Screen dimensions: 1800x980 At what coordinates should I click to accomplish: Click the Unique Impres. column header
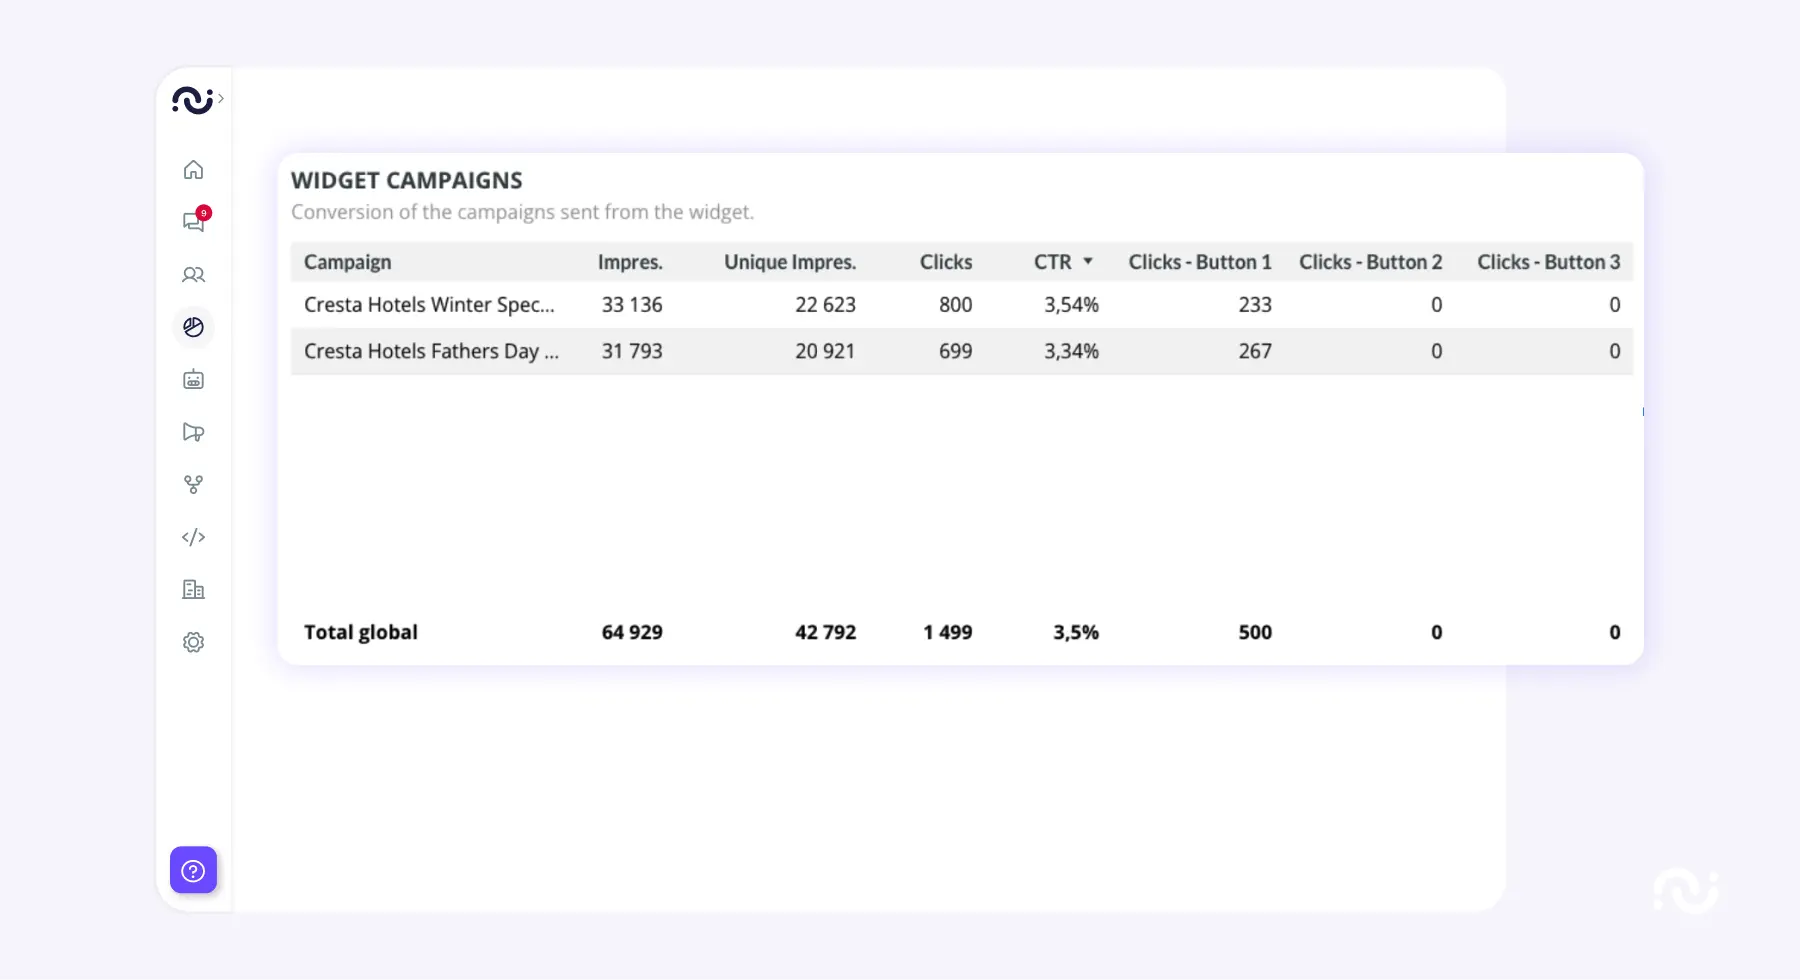pyautogui.click(x=789, y=261)
